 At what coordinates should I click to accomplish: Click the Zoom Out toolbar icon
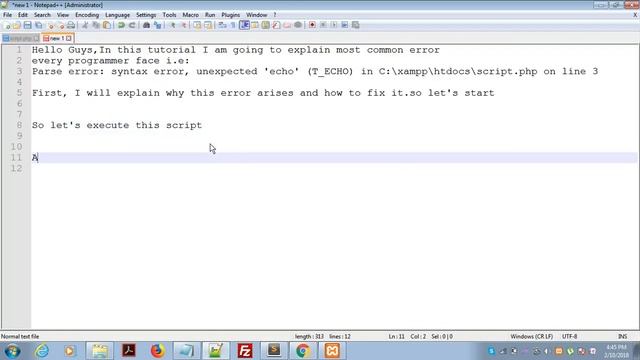click(184, 25)
